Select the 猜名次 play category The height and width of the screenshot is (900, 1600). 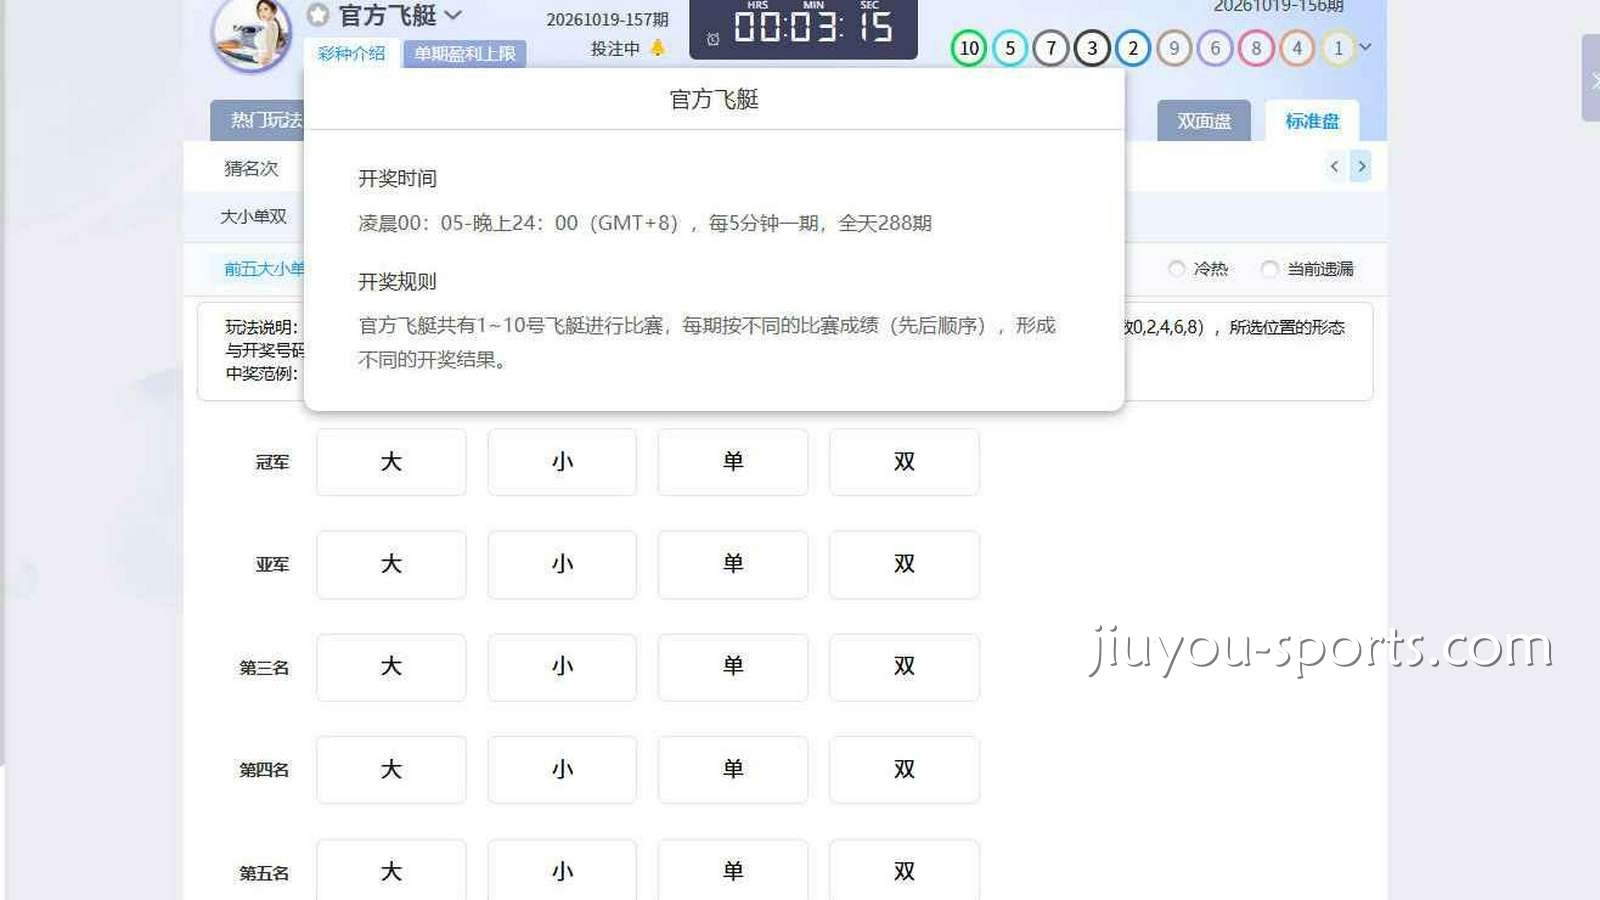click(251, 168)
